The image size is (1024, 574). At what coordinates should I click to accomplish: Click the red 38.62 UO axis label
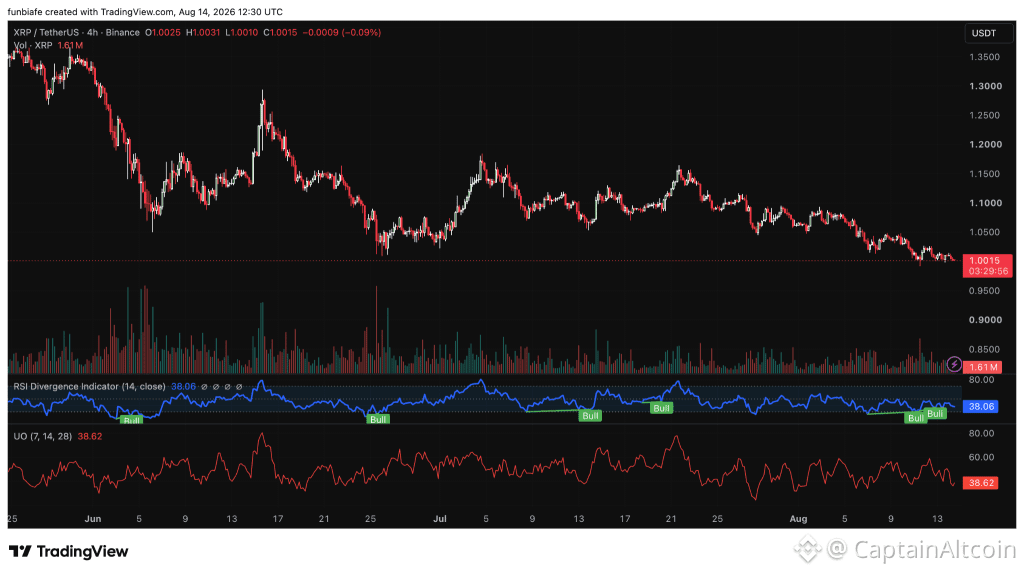click(x=980, y=483)
